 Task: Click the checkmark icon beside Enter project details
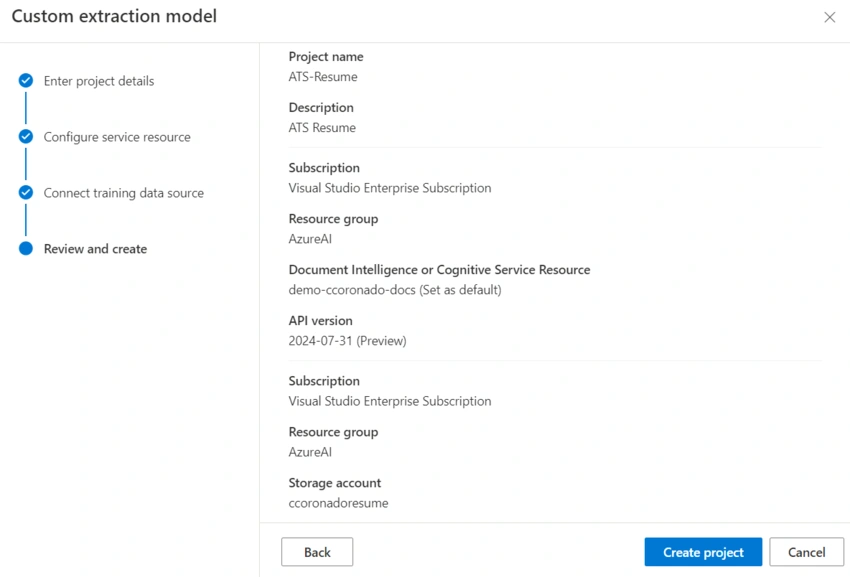tap(25, 80)
